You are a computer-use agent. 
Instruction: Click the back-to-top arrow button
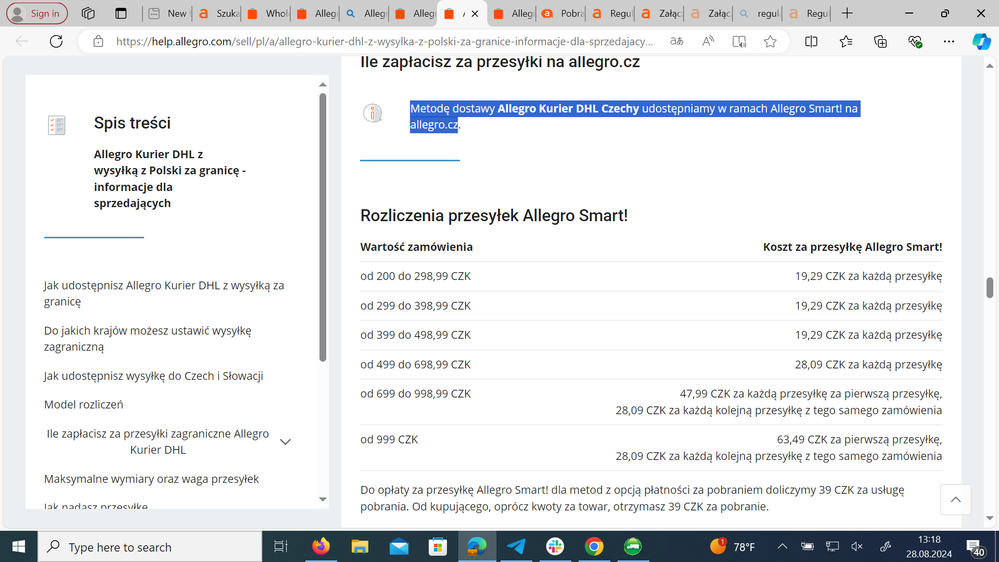tap(956, 500)
